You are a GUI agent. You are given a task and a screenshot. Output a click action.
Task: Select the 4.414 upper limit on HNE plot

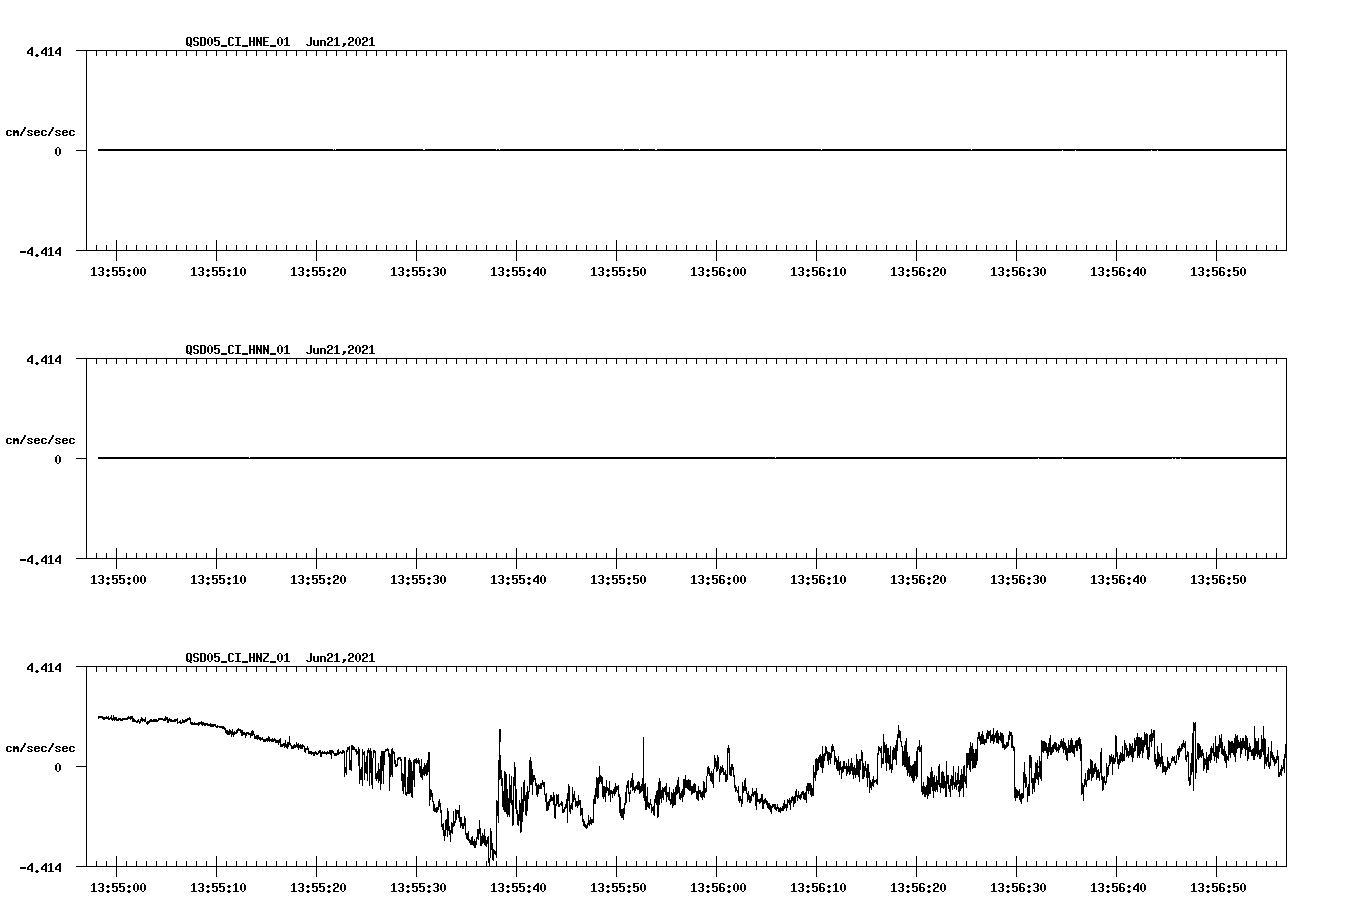[x=44, y=51]
